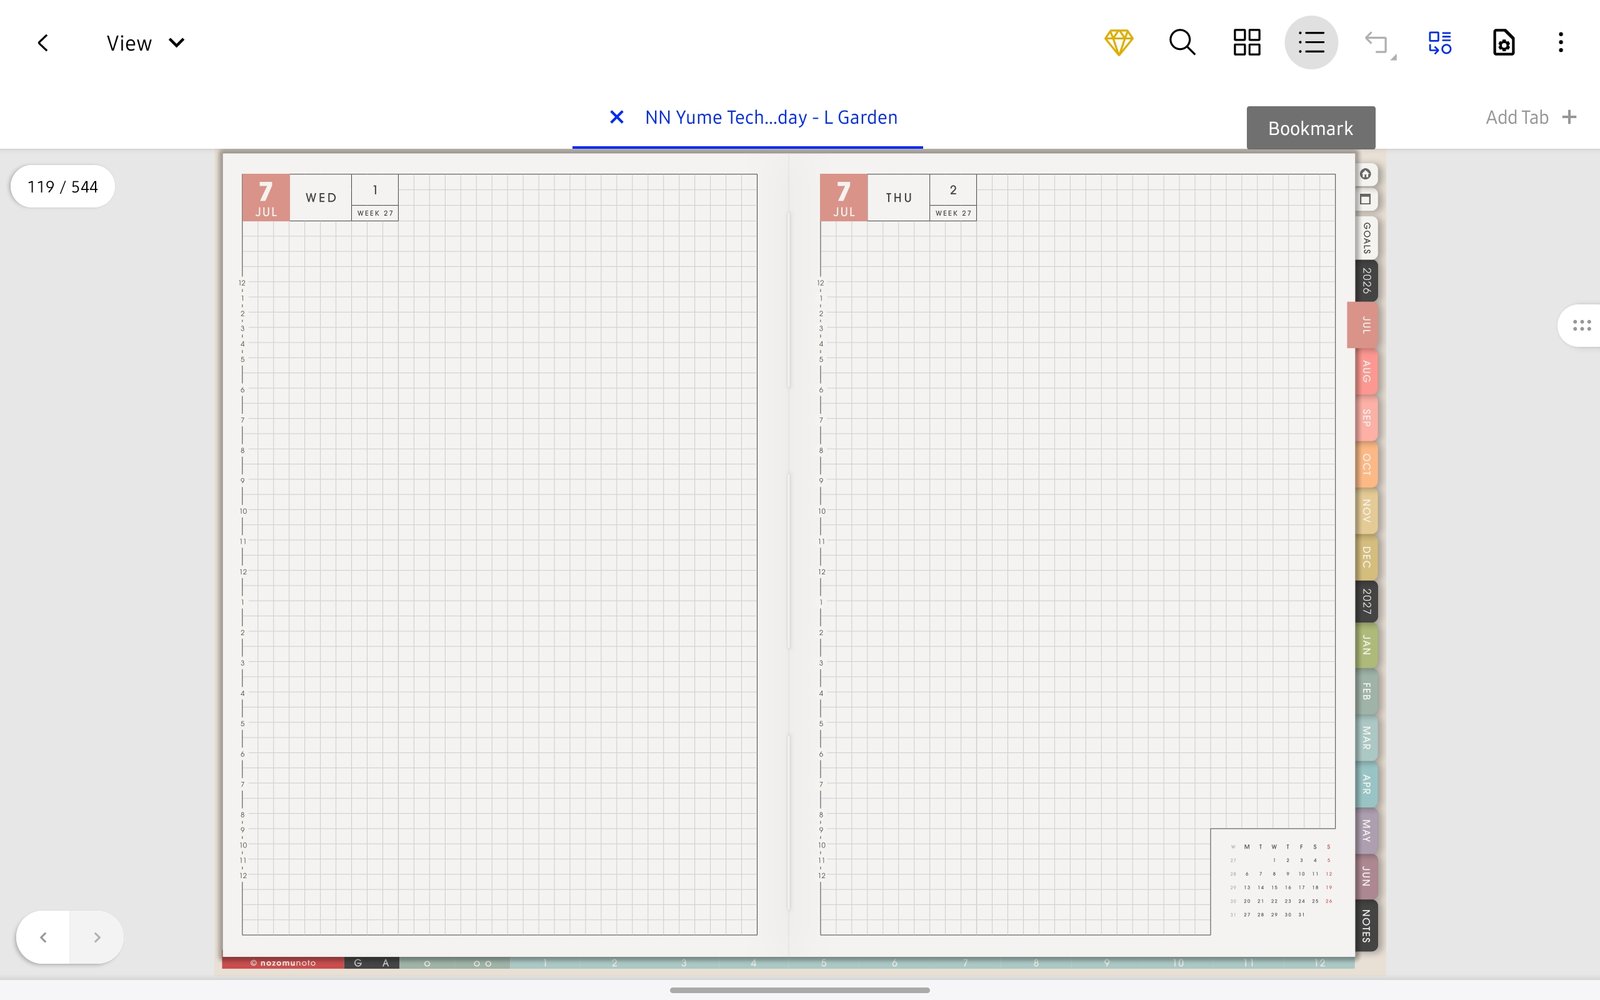The image size is (1600, 1000).
Task: Open the NOTES side tab
Action: point(1367,925)
